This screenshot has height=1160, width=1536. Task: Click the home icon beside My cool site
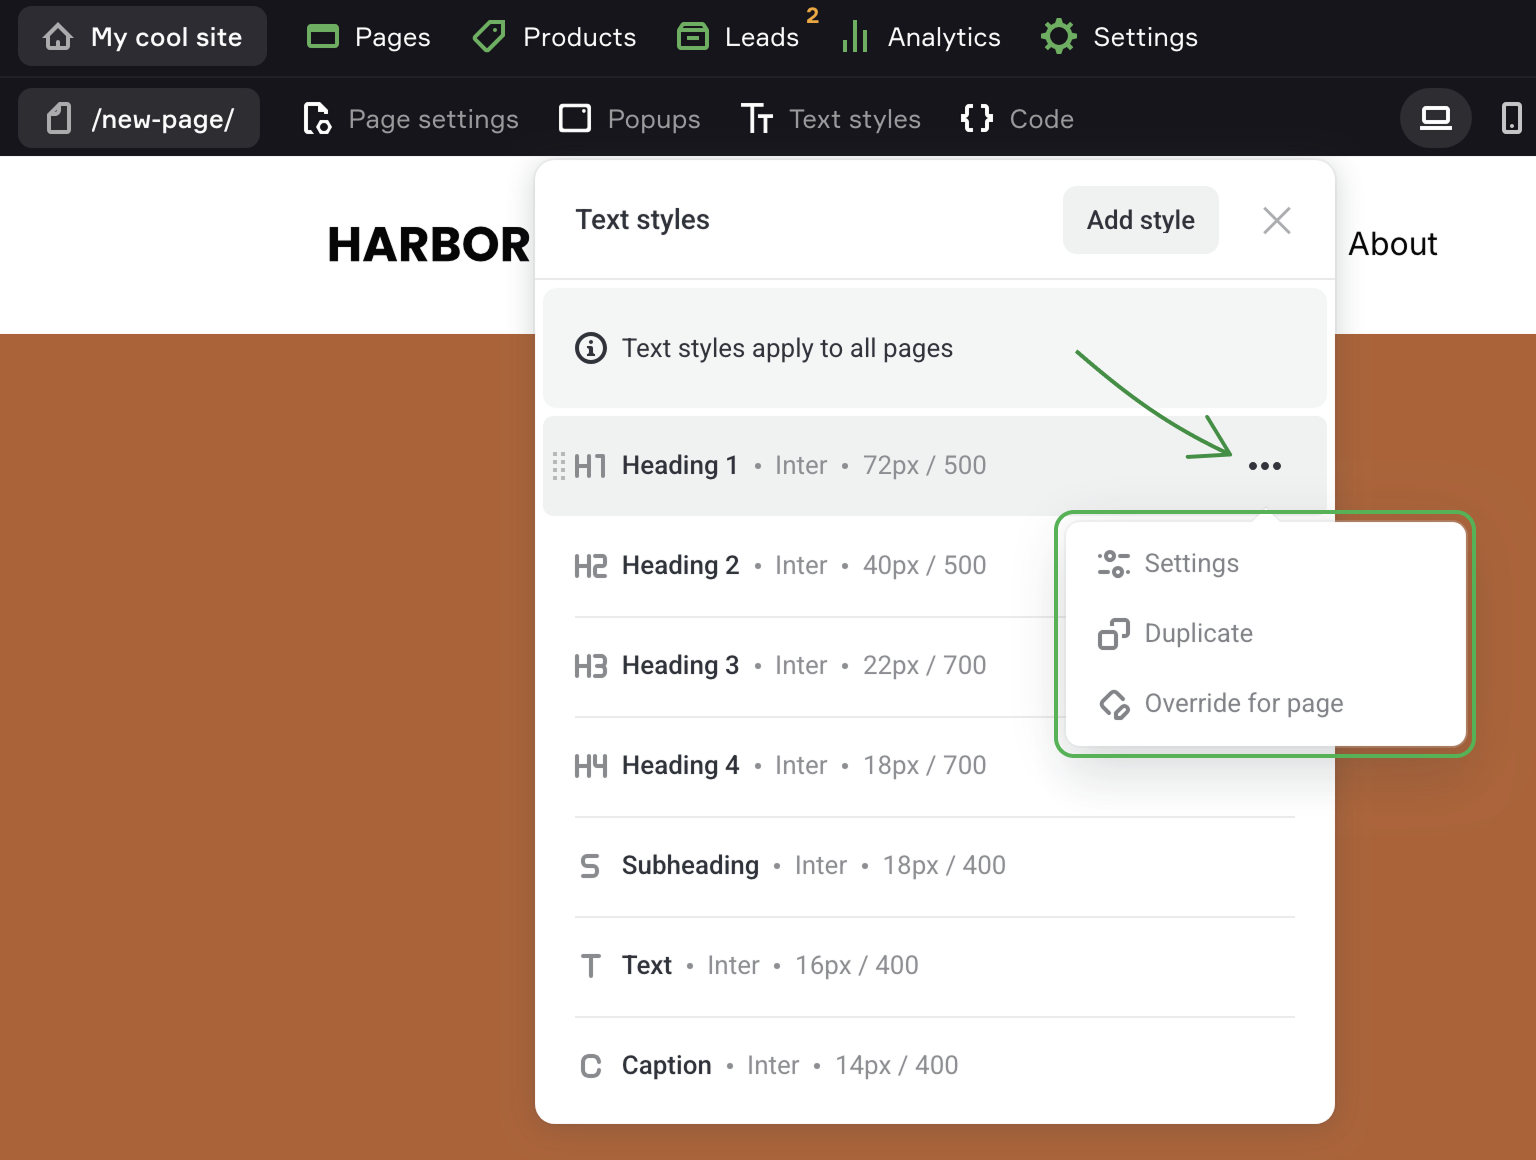click(58, 37)
